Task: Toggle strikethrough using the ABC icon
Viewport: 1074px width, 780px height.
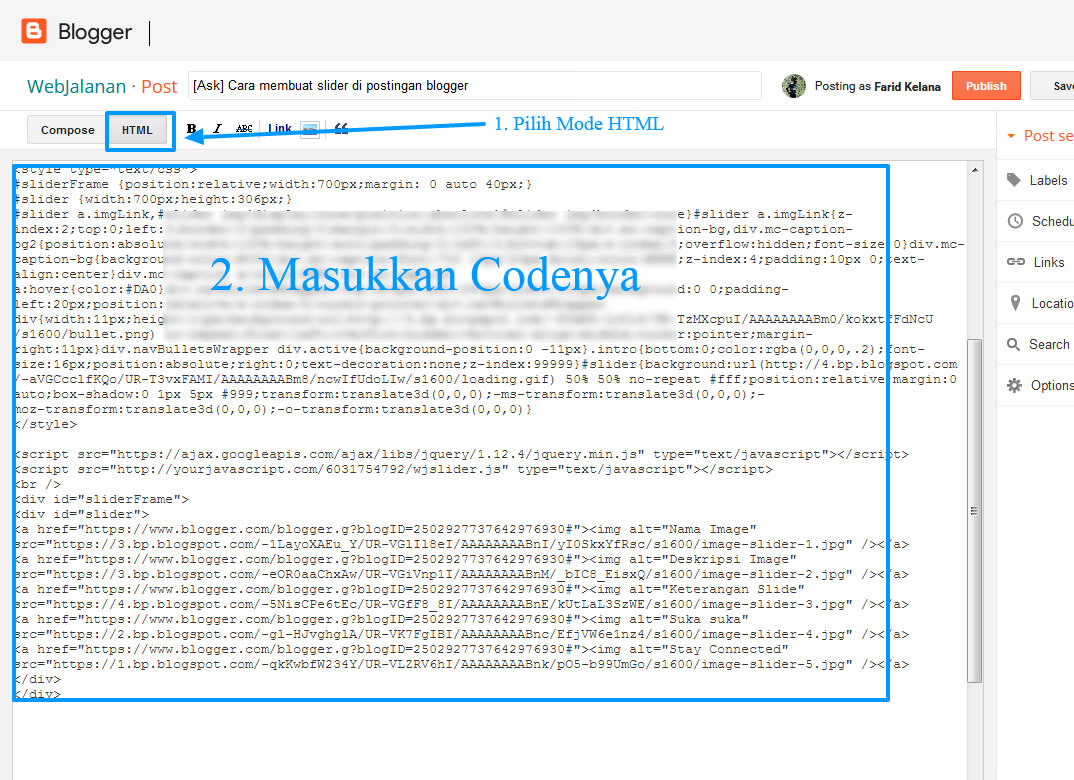Action: coord(244,129)
